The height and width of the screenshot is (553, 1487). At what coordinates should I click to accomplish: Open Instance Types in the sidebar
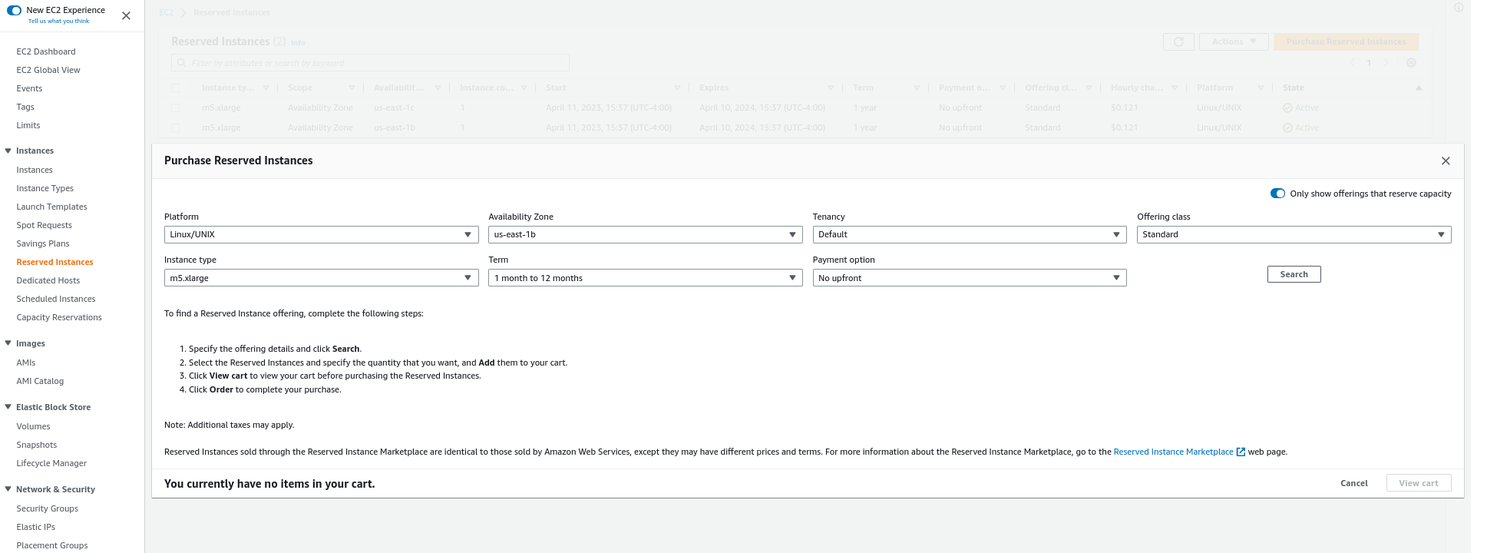click(45, 188)
